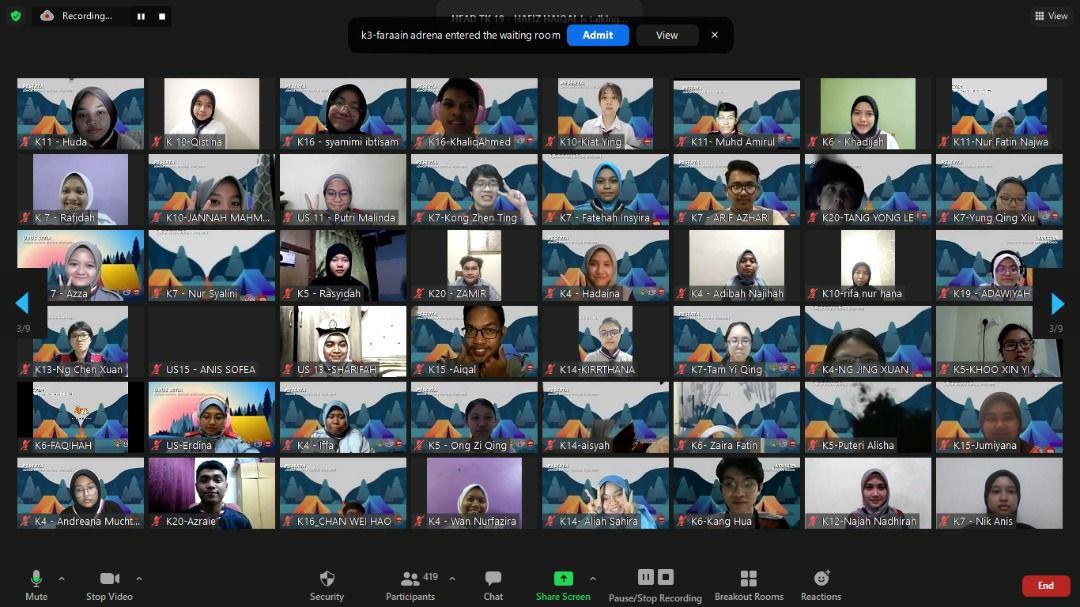The width and height of the screenshot is (1080, 607).
Task: Start Share Screen
Action: click(563, 584)
